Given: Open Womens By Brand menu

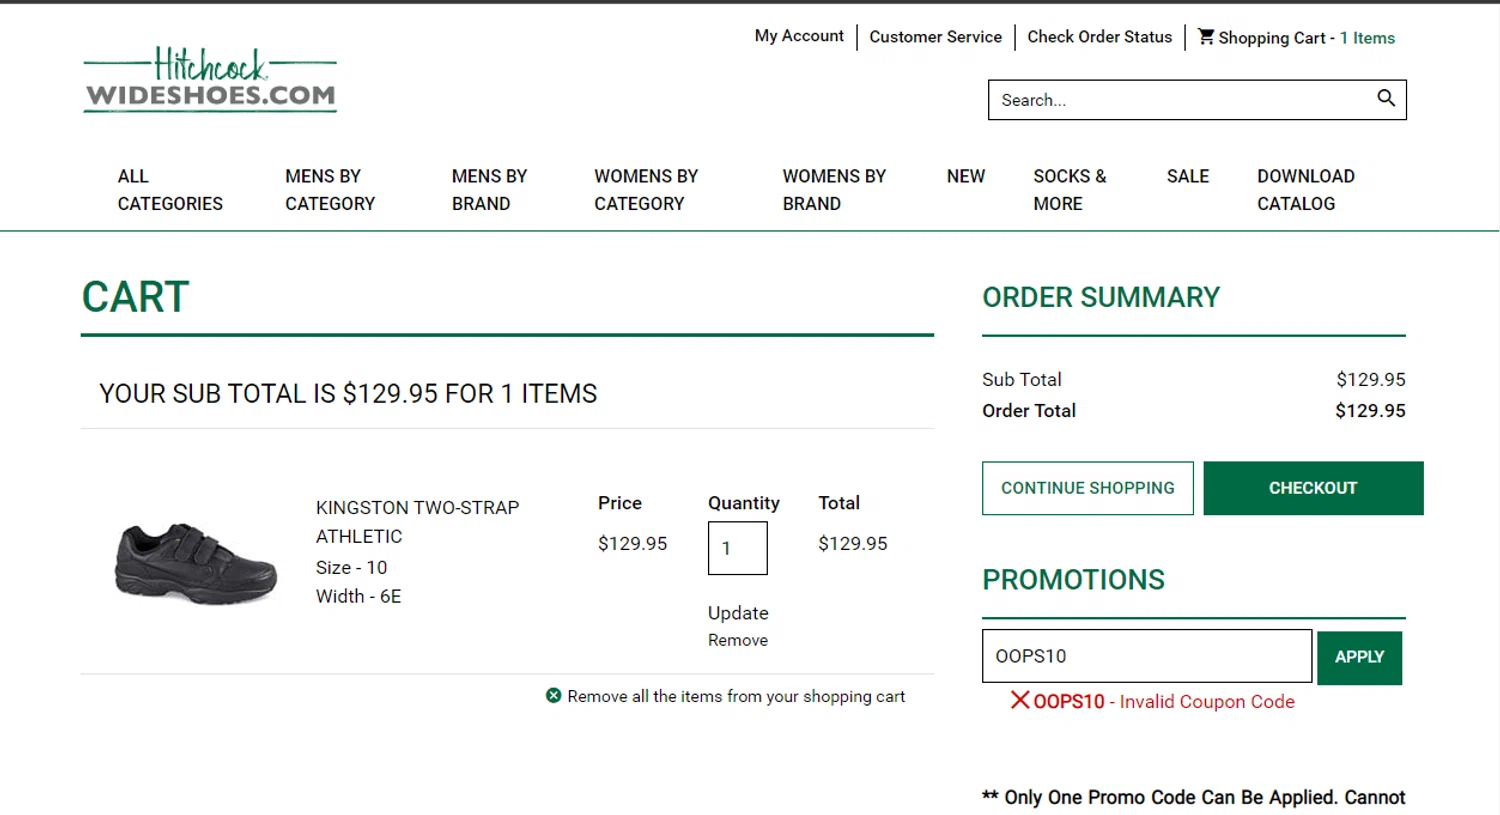Looking at the screenshot, I should (834, 190).
